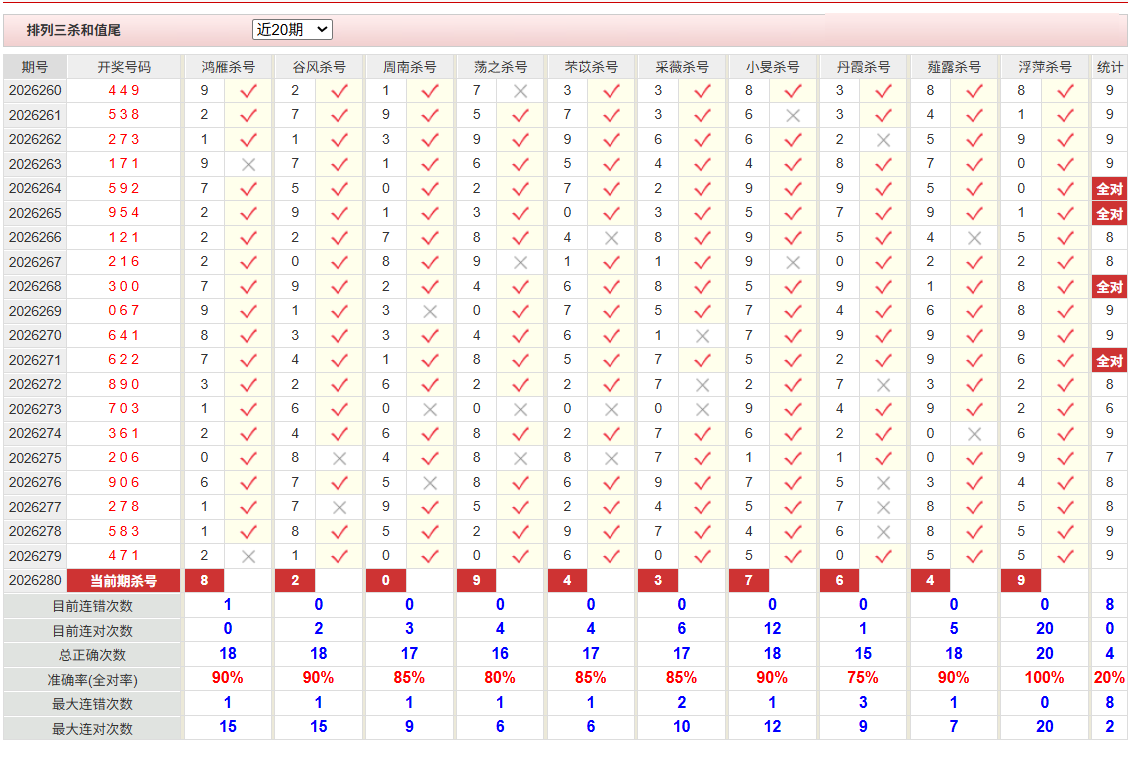The width and height of the screenshot is (1133, 760).
Task: Click the X mark in 荡之杀号 for row 2026267
Action: point(520,263)
